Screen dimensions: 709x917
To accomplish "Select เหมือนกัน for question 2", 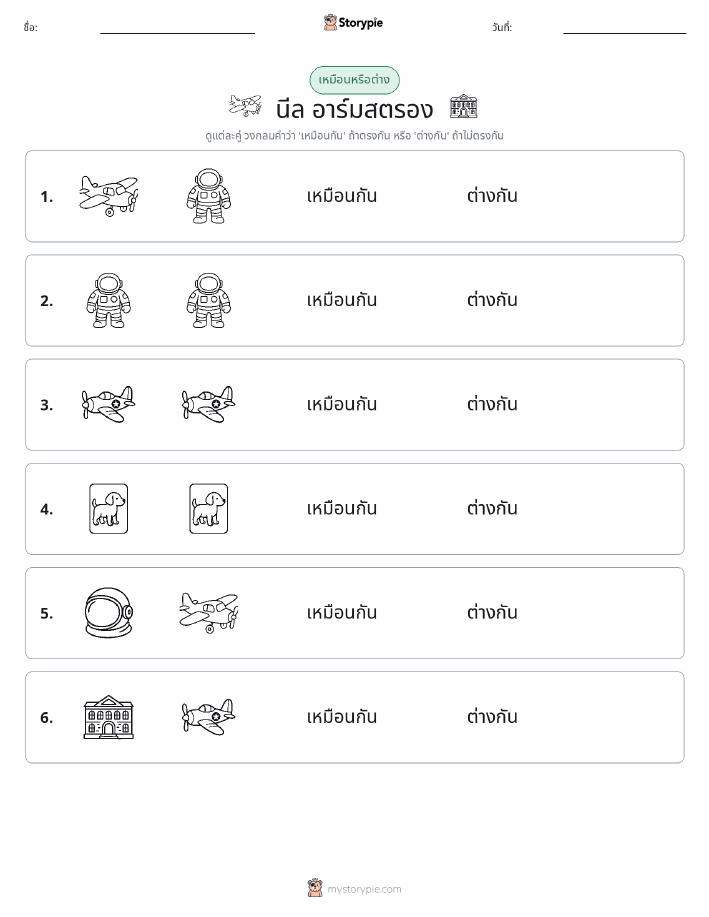I will [x=342, y=300].
